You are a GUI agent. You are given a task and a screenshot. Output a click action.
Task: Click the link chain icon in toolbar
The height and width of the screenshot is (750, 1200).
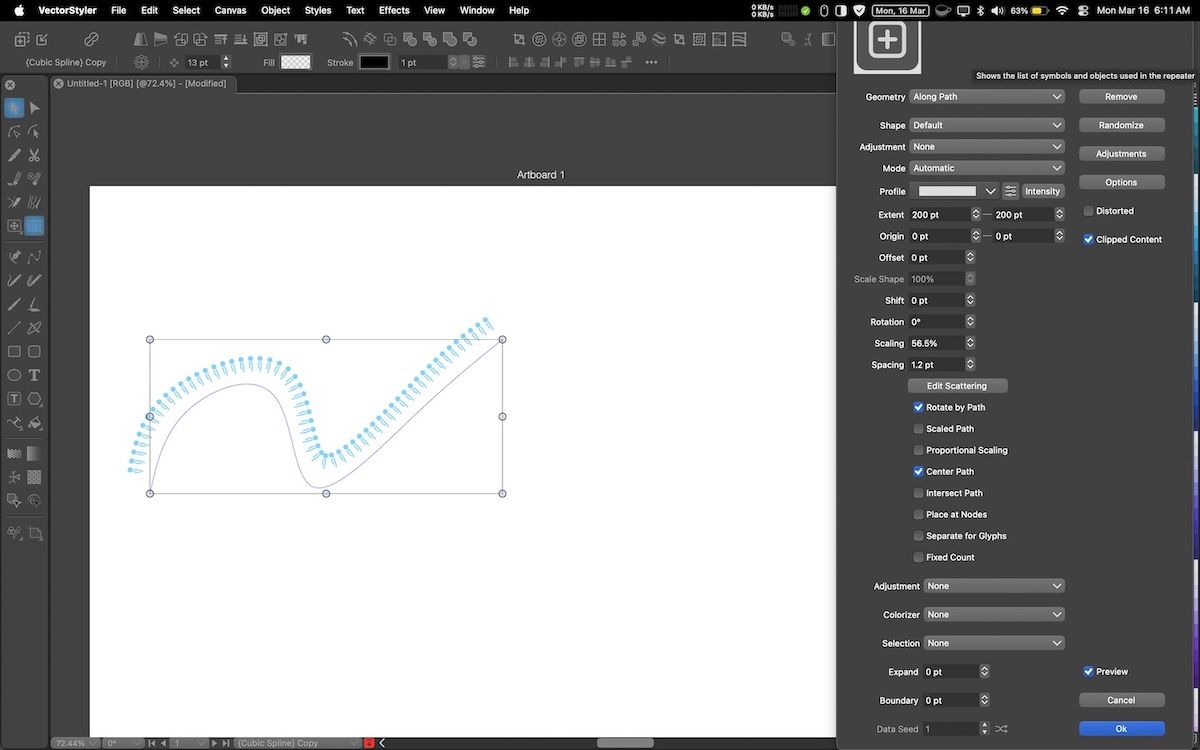[91, 40]
